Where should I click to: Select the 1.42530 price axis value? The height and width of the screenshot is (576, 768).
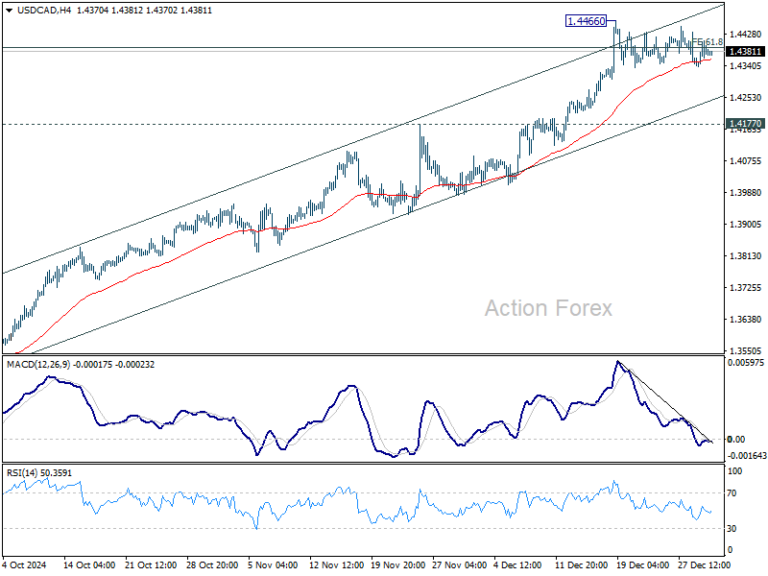tap(745, 97)
